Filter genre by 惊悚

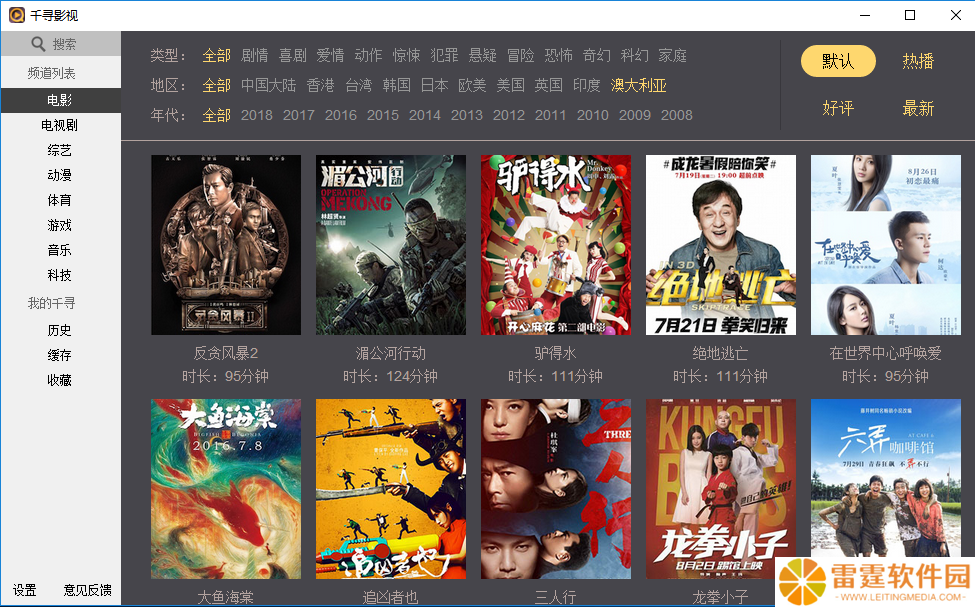[406, 55]
